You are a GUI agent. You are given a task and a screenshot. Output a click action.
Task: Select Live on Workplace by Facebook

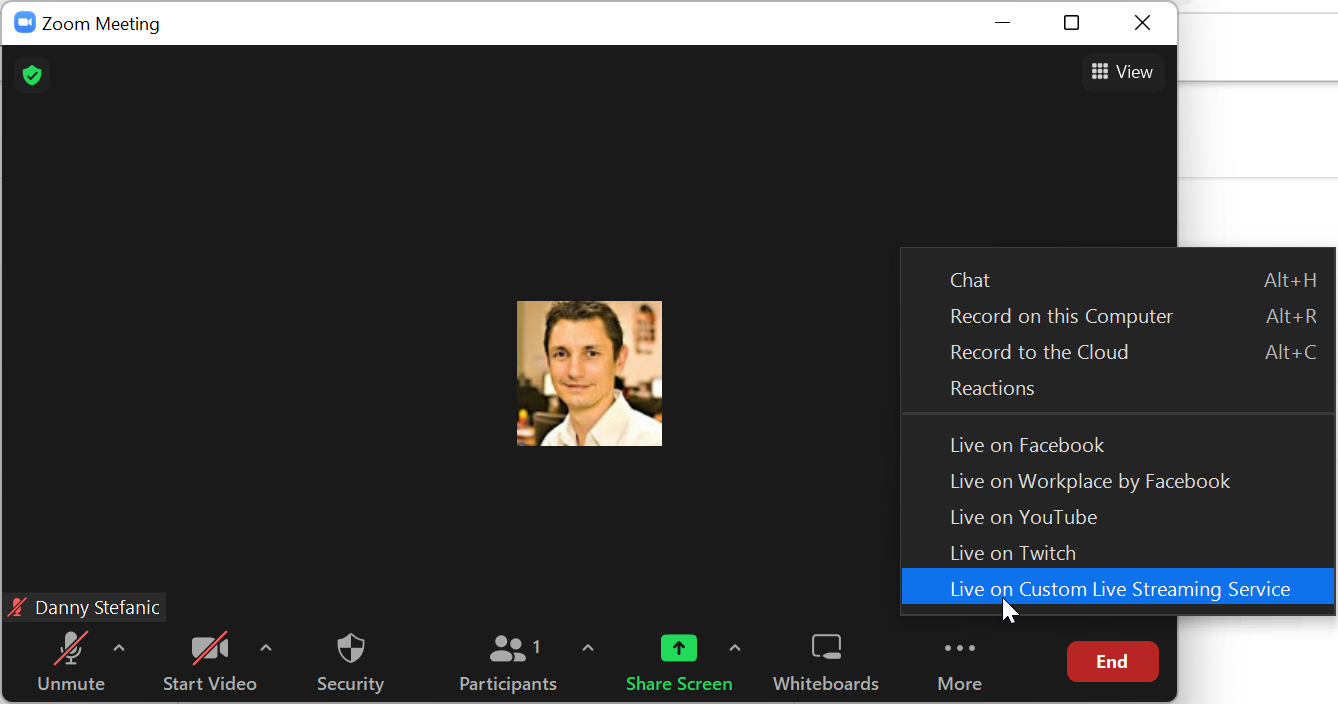(x=1118, y=481)
